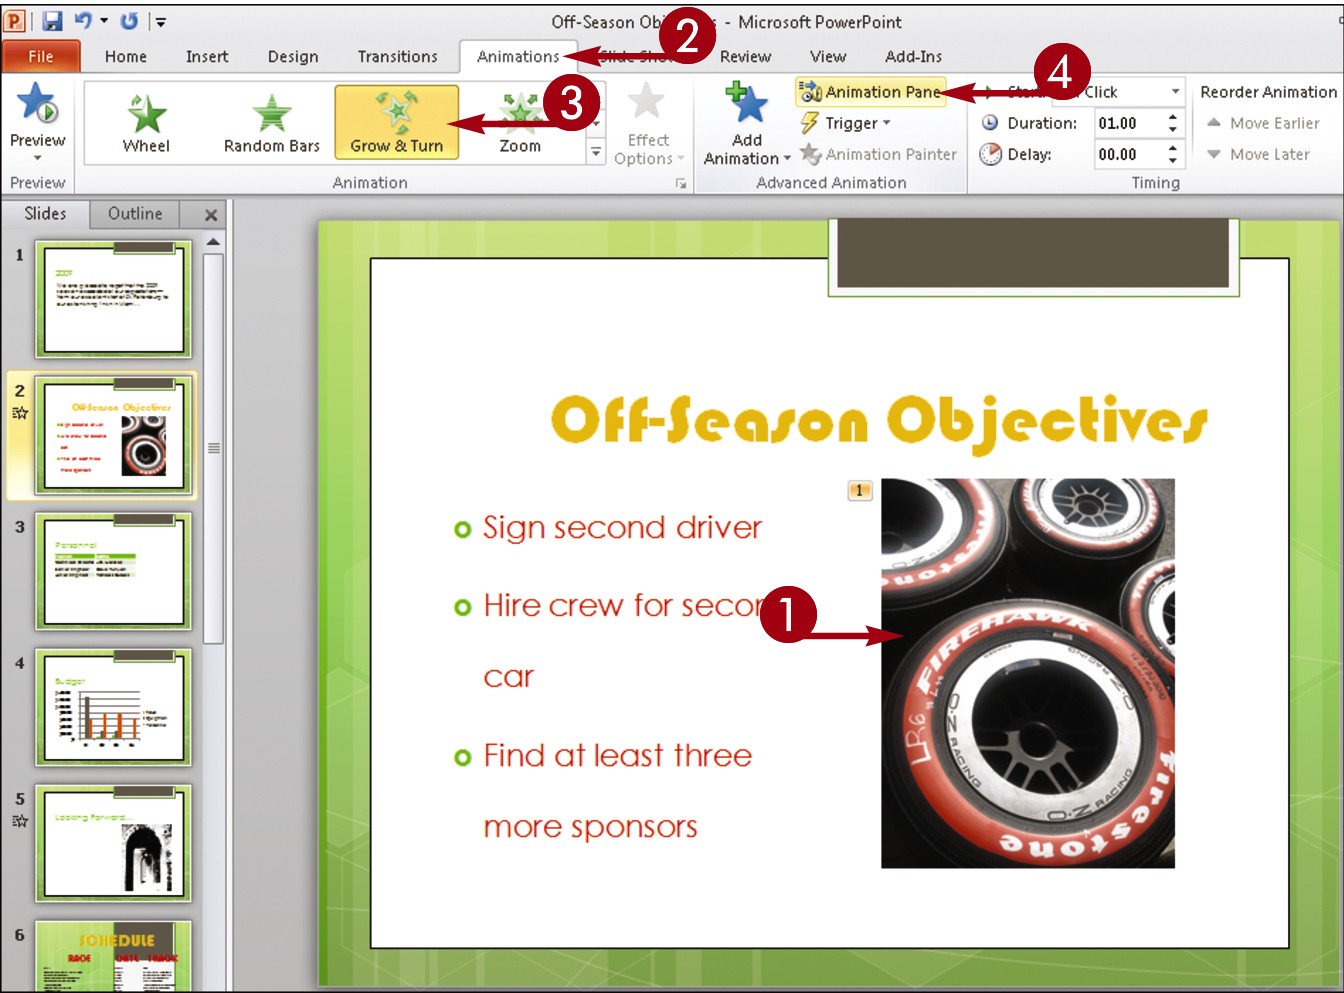Select the Animations ribbon tab

518,56
